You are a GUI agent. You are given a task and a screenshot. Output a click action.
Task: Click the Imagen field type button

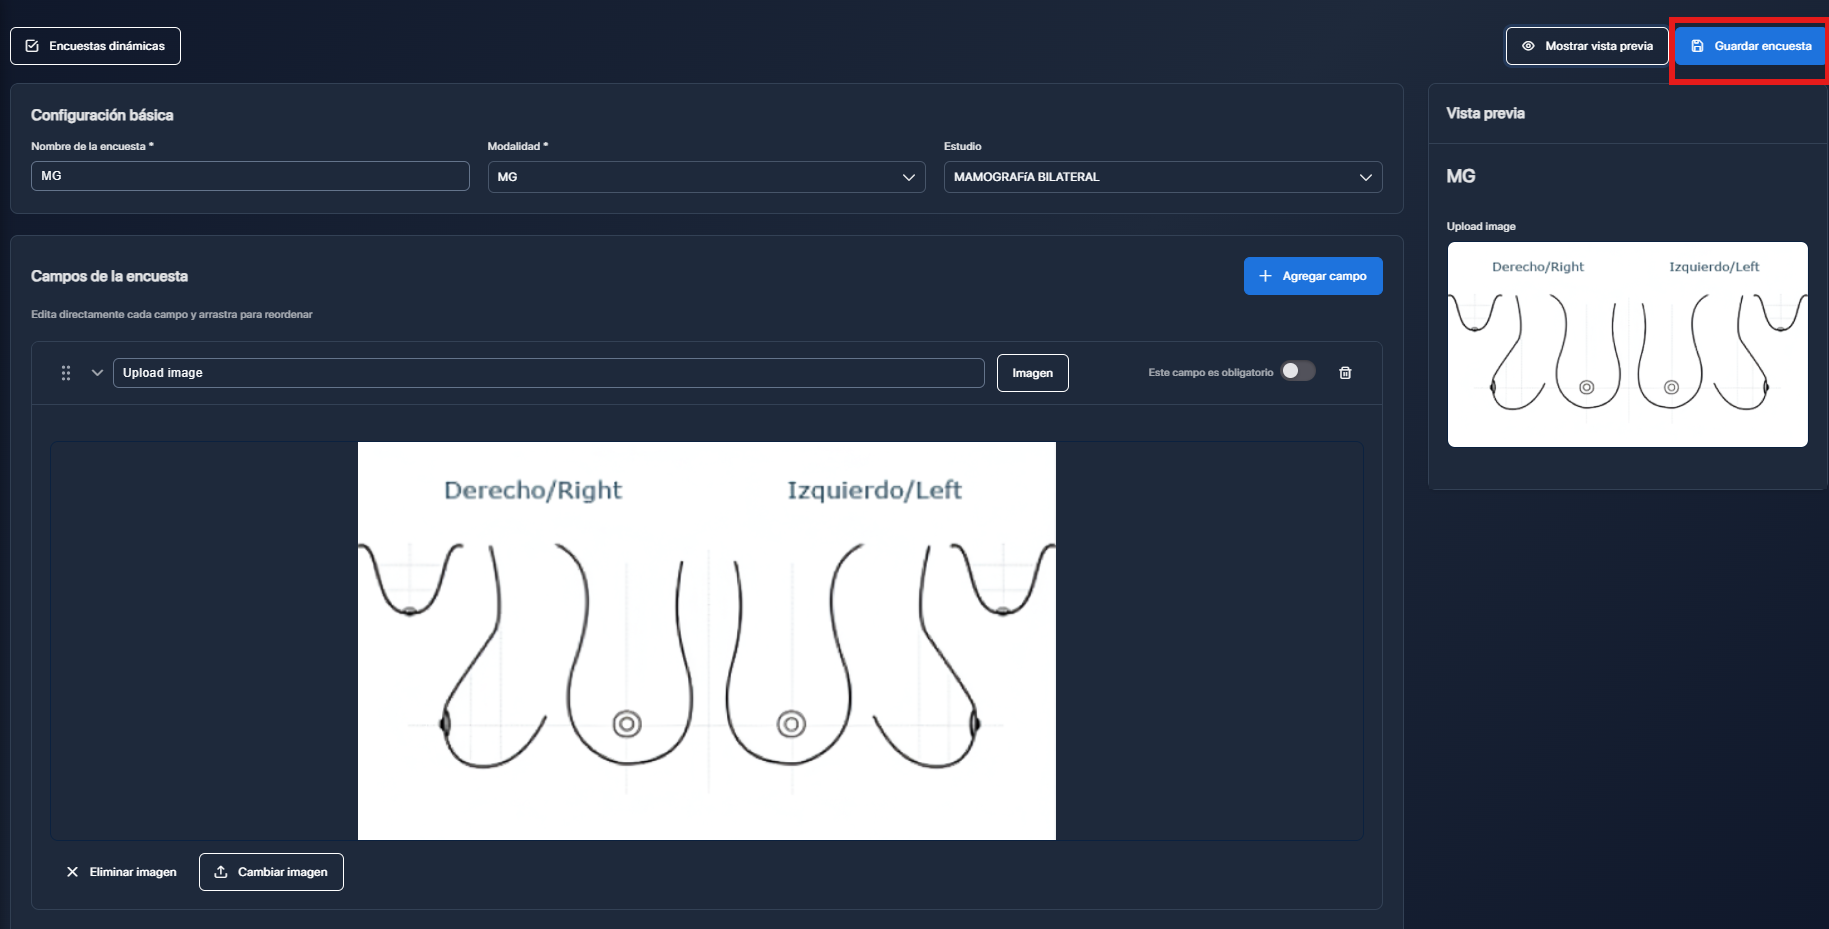pos(1032,373)
